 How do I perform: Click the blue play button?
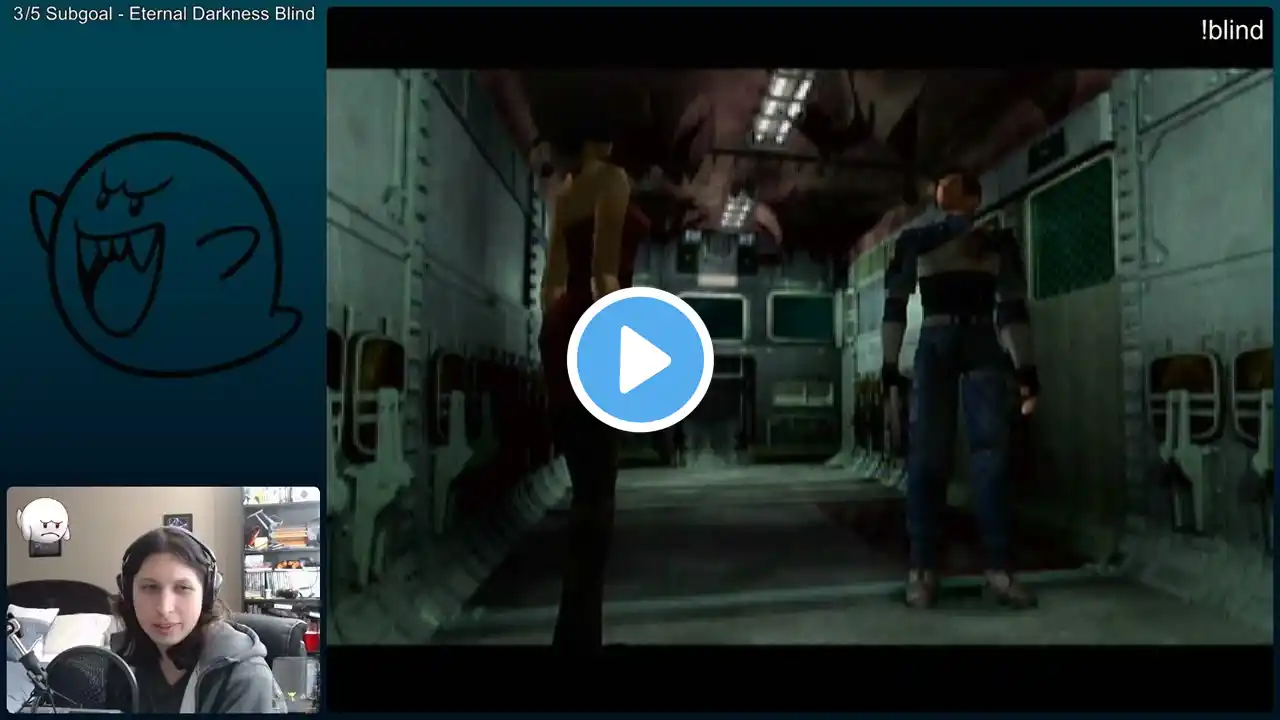click(640, 360)
